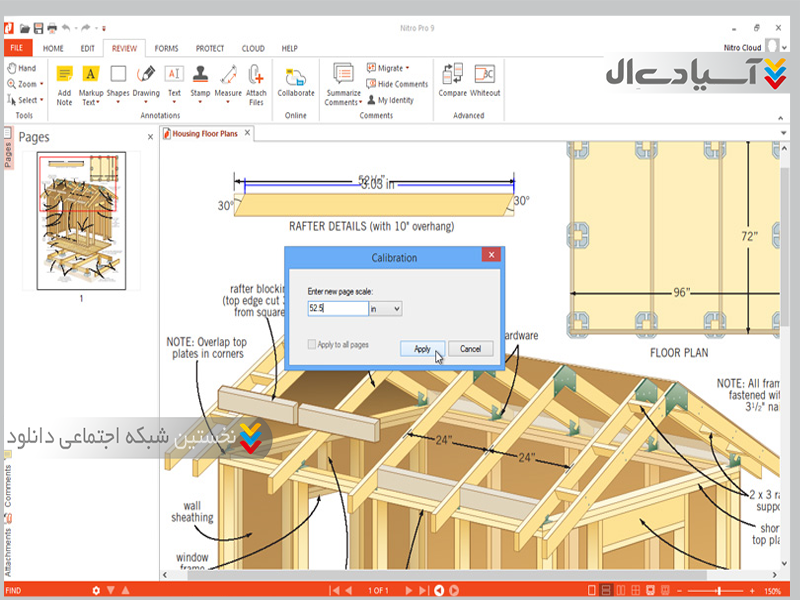The height and width of the screenshot is (600, 800).
Task: Switch to the FORMS ribbon tab
Action: click(167, 48)
